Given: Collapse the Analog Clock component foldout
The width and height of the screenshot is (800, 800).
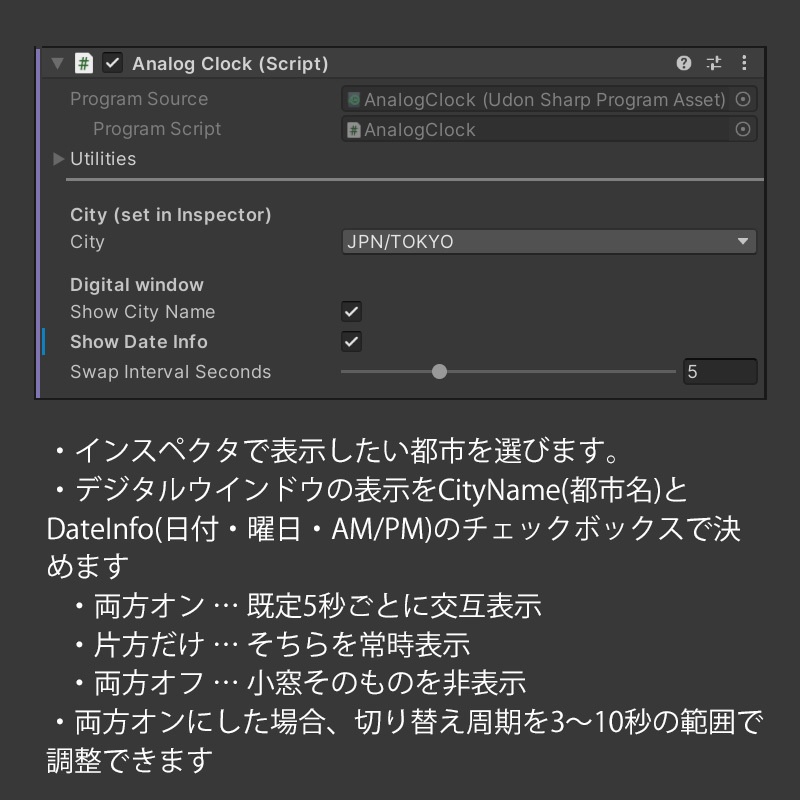Looking at the screenshot, I should click(x=57, y=63).
